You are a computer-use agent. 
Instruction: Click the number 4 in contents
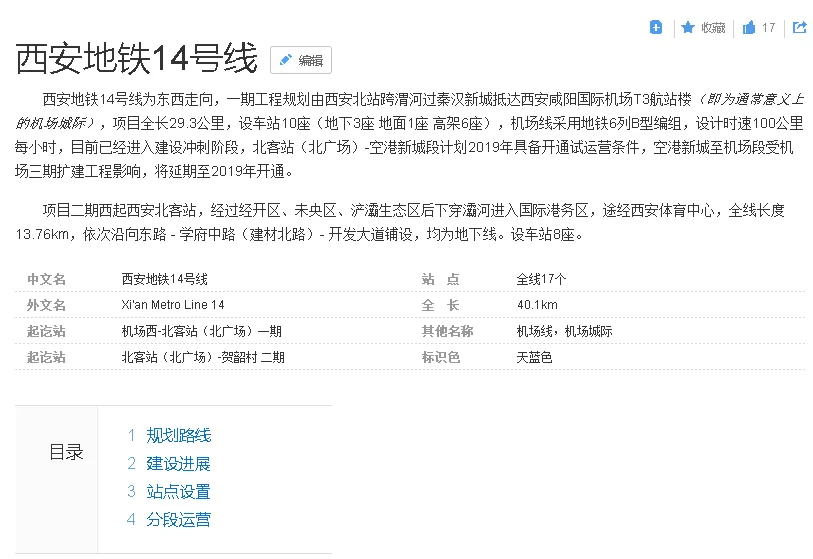coord(131,519)
